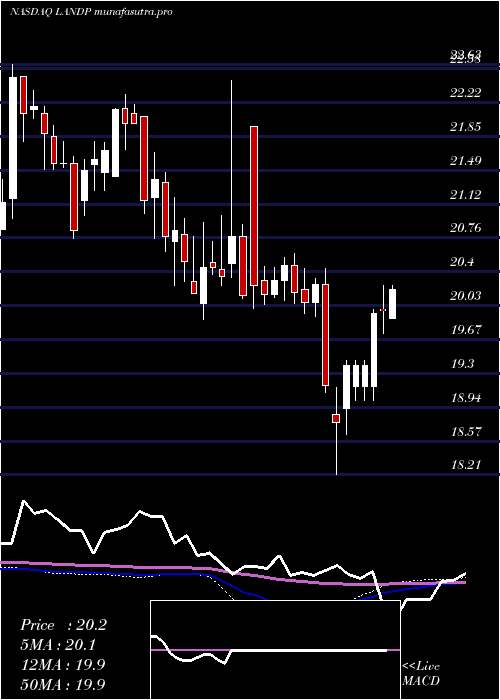Viewport: 500px width, 700px height.
Task: Click the <<Live MACD label
Action: click(421, 674)
